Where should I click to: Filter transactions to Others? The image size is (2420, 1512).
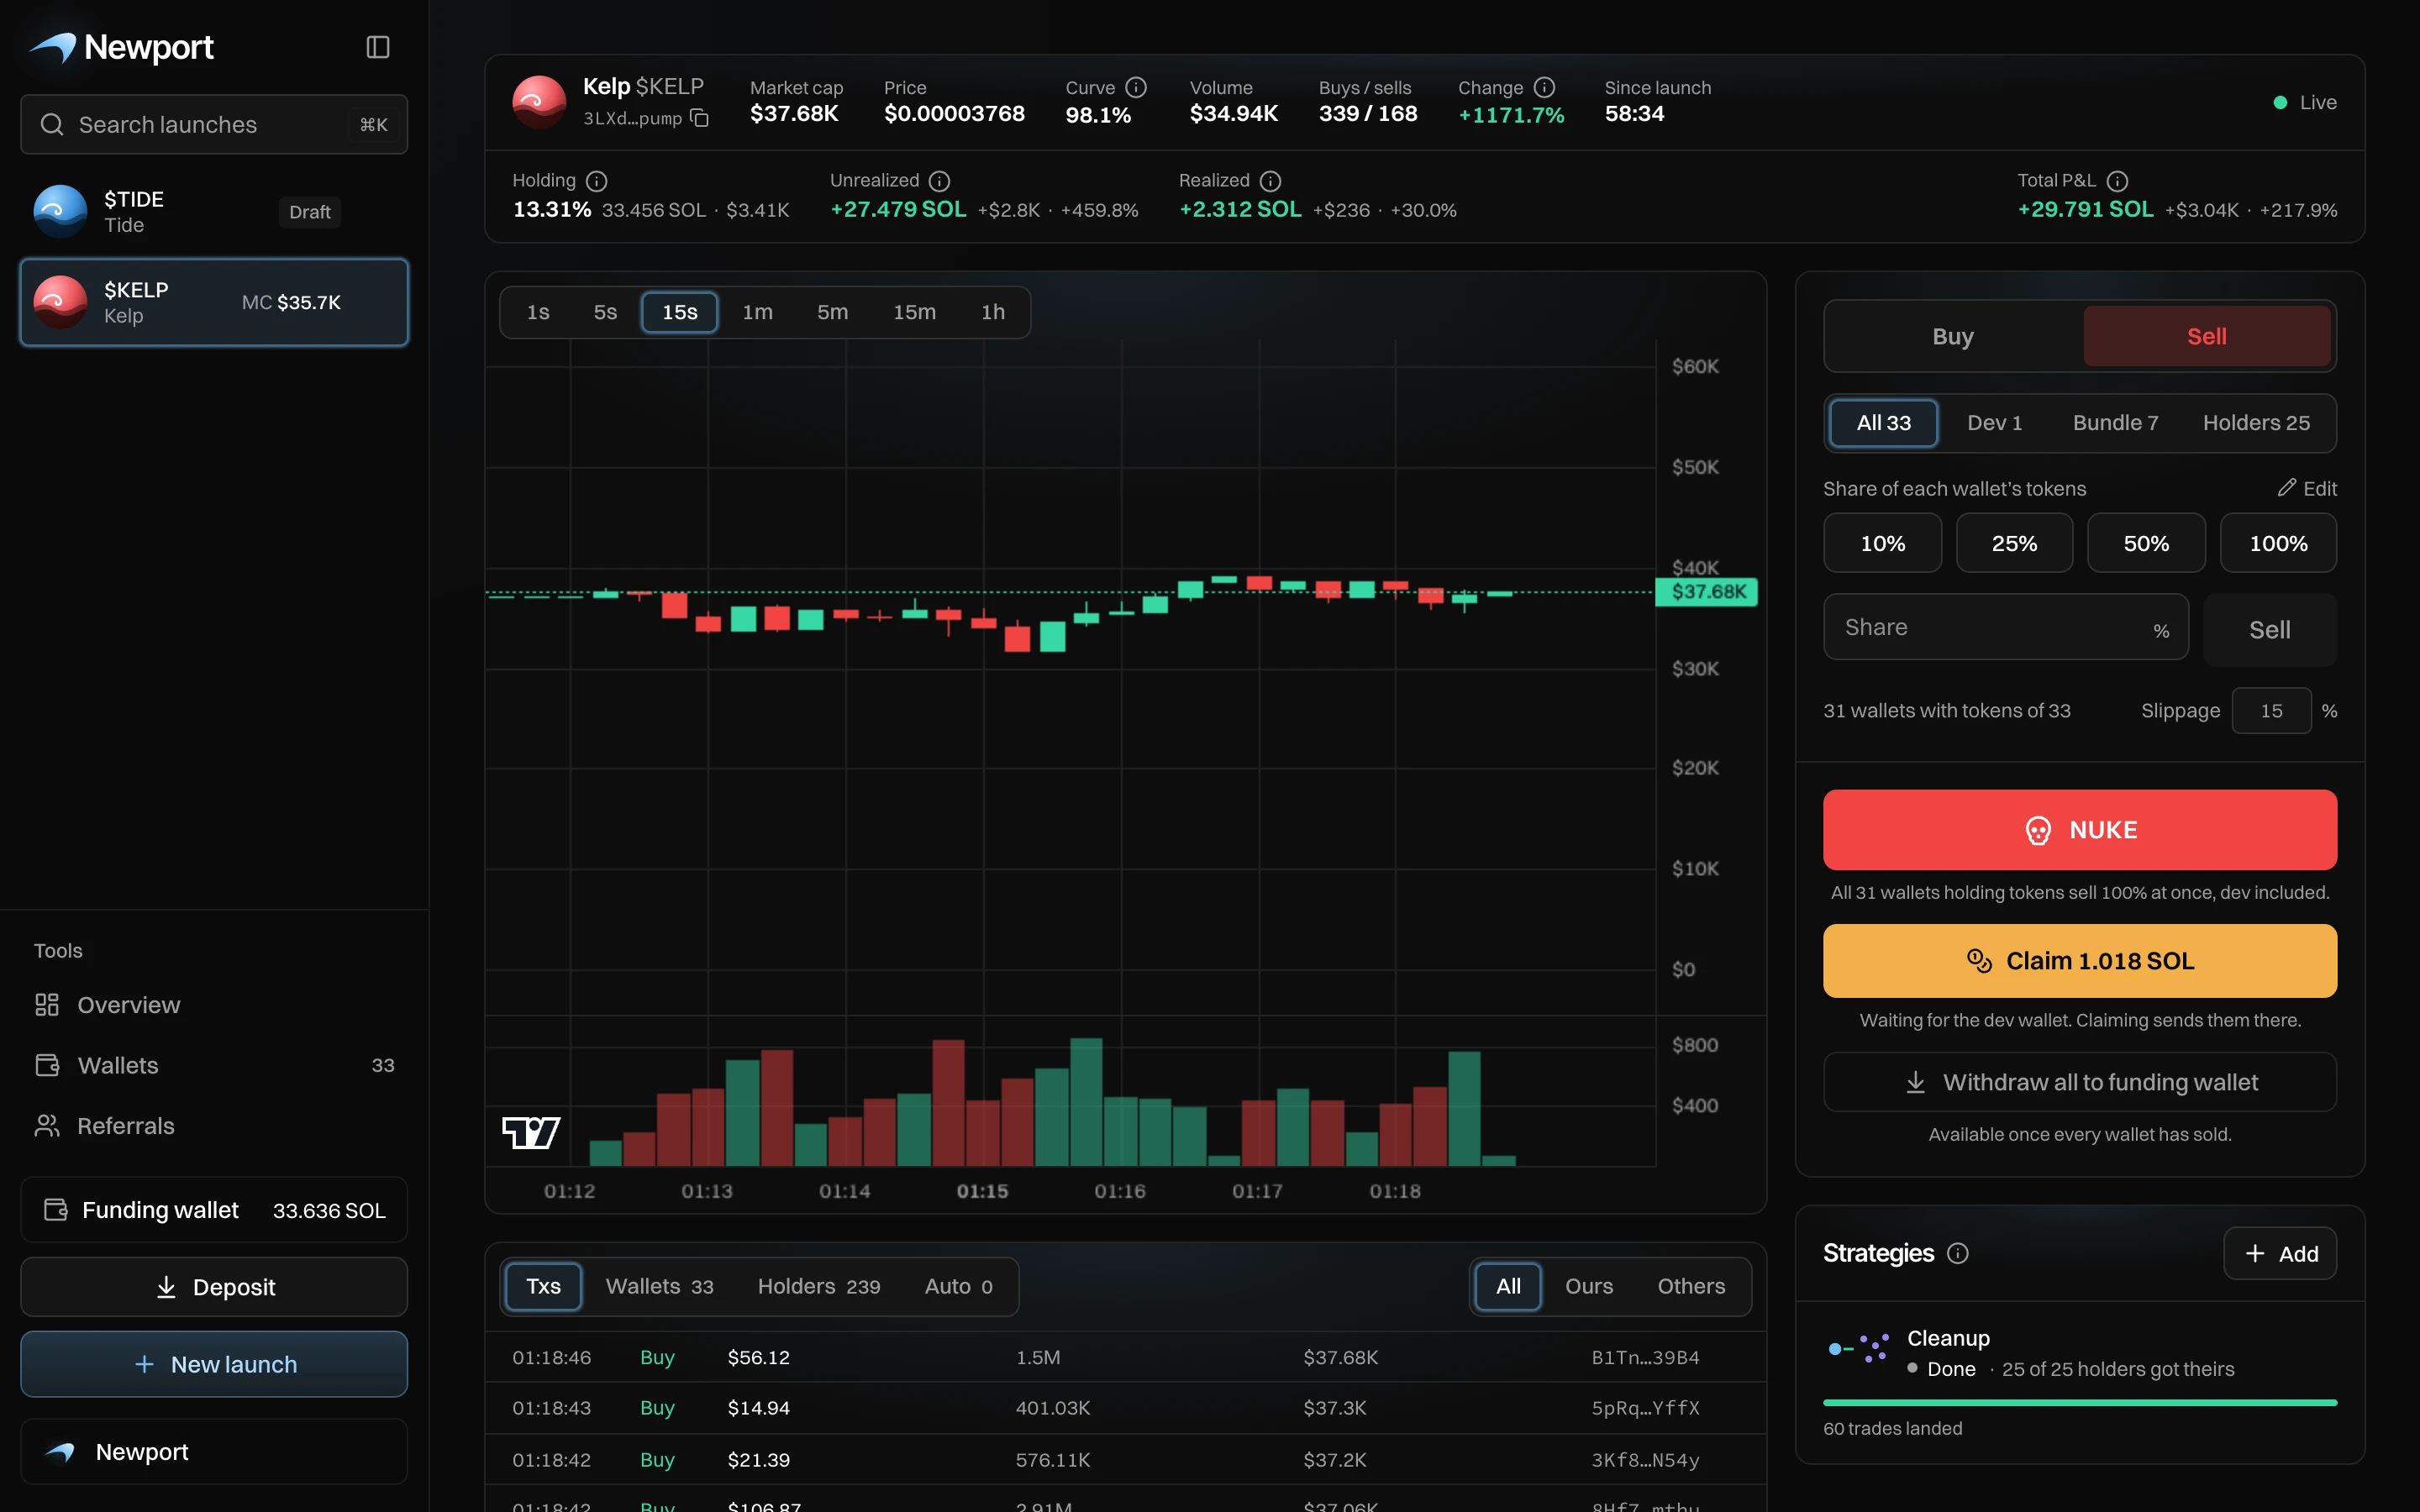1690,1286
